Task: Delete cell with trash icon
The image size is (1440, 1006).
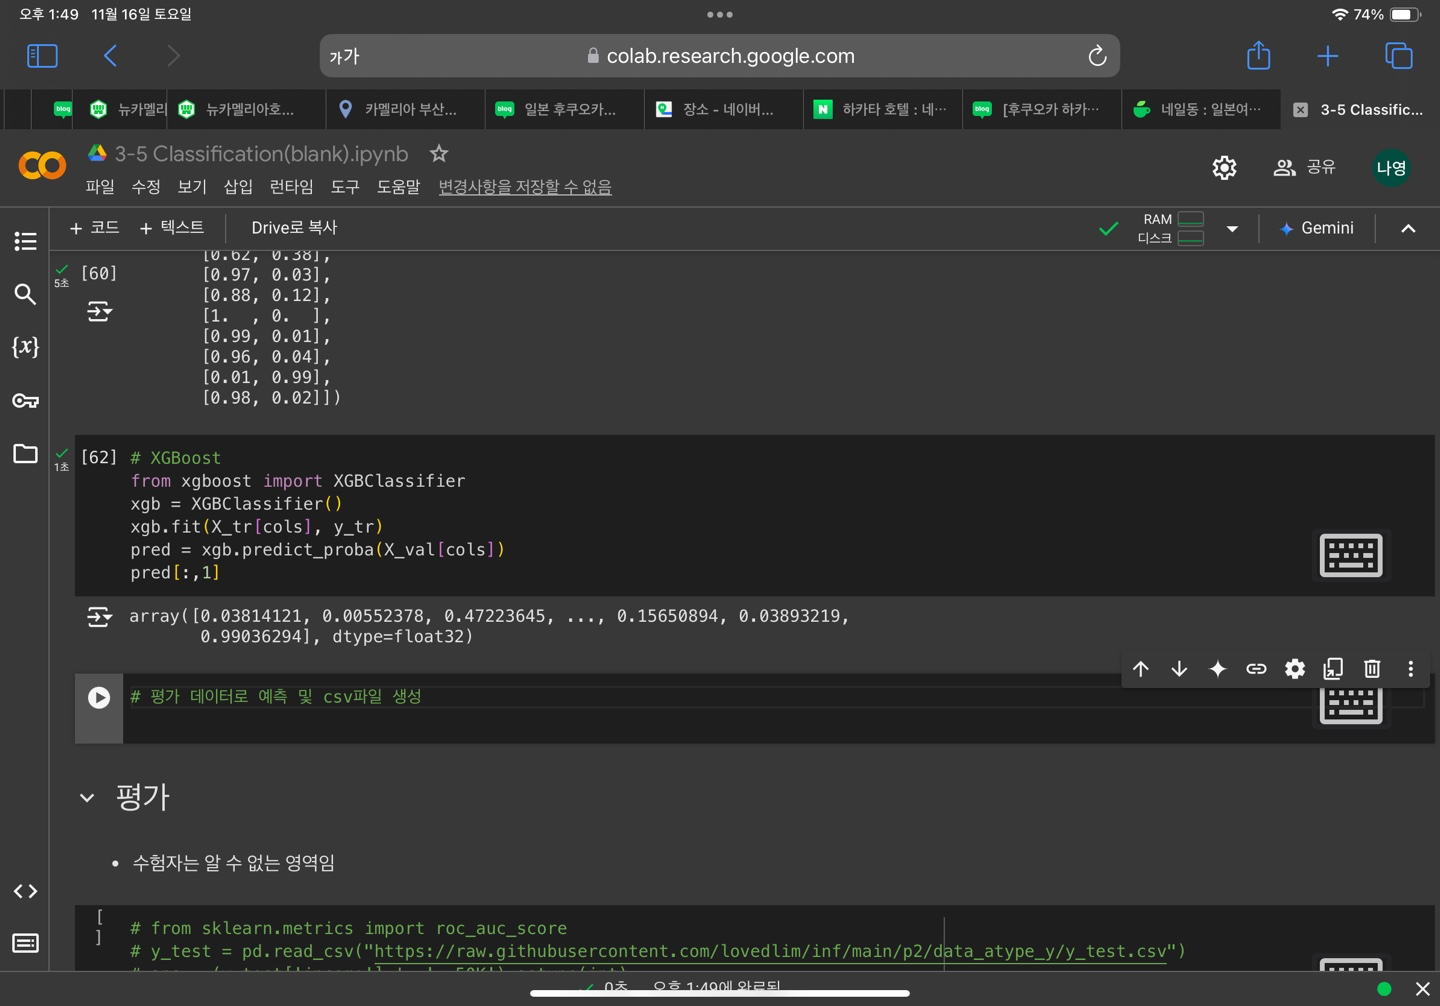Action: coord(1372,669)
